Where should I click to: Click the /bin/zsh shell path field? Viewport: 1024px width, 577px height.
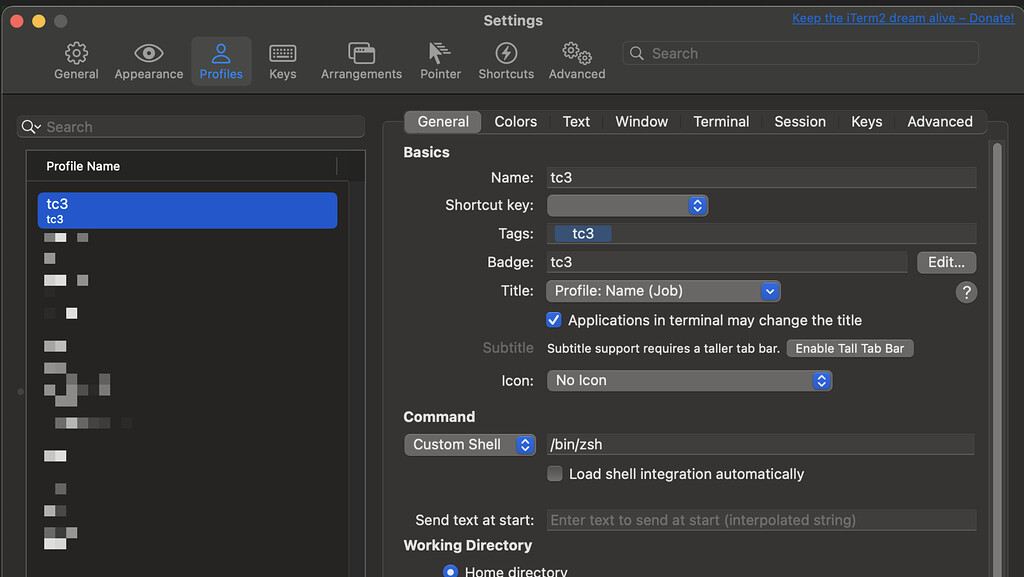[x=761, y=444]
